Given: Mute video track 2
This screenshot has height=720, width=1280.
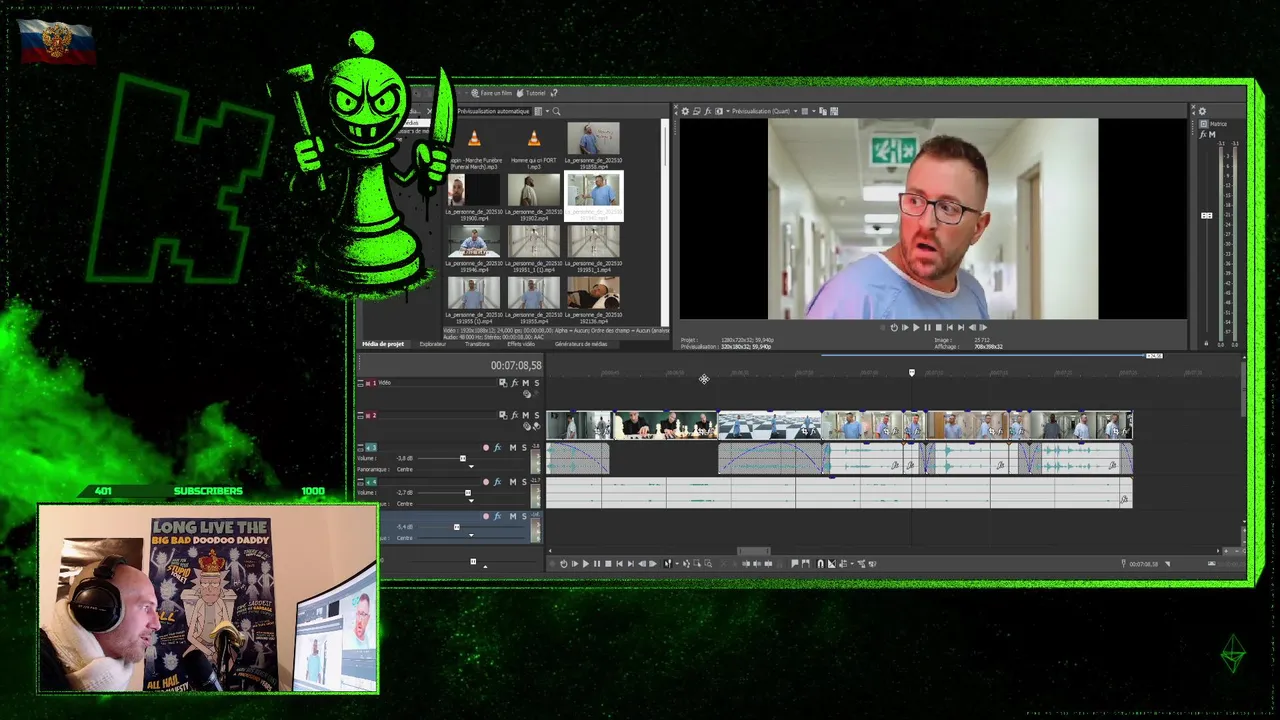Looking at the screenshot, I should (x=525, y=415).
